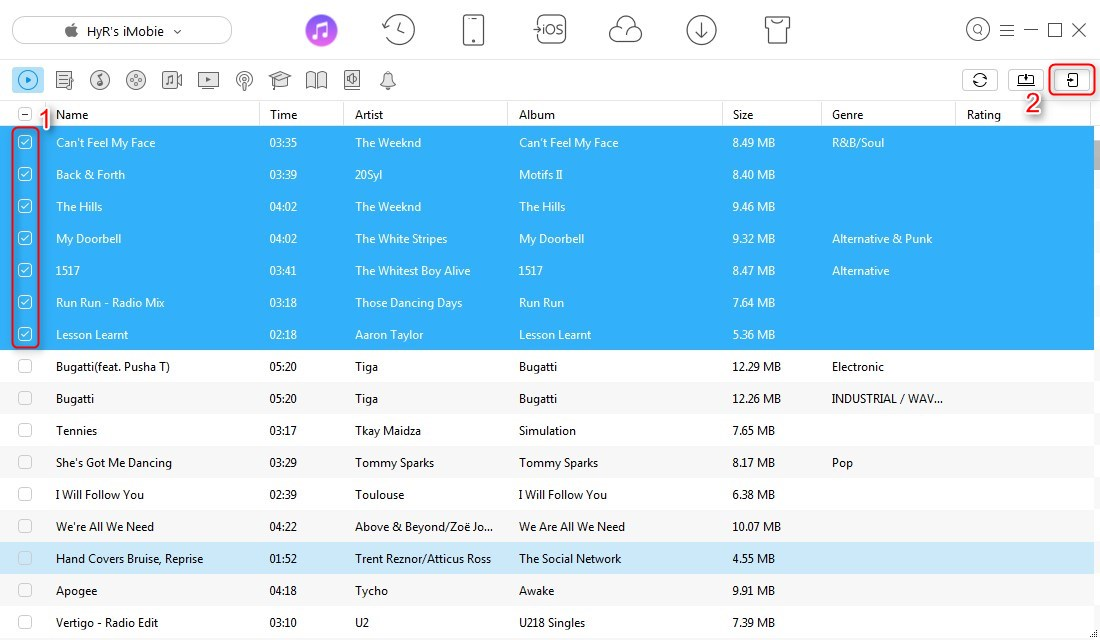Image resolution: width=1100 pixels, height=640 pixels.
Task: Uncheck The Hills checkbox
Action: 25,206
